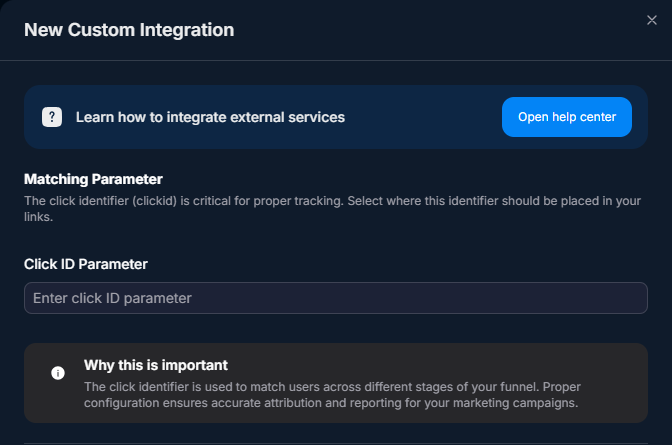Click the funnel attribution explanation text

click(332, 395)
